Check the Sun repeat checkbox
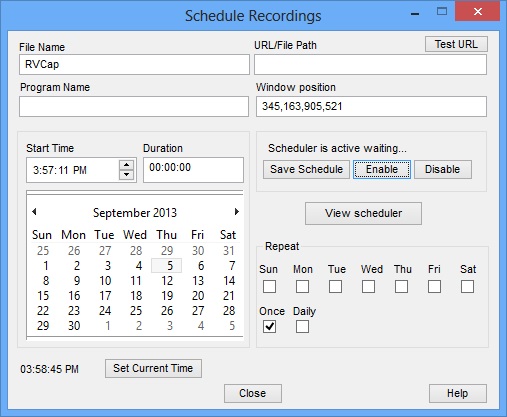Viewport: 507px width, 417px height. [269, 286]
